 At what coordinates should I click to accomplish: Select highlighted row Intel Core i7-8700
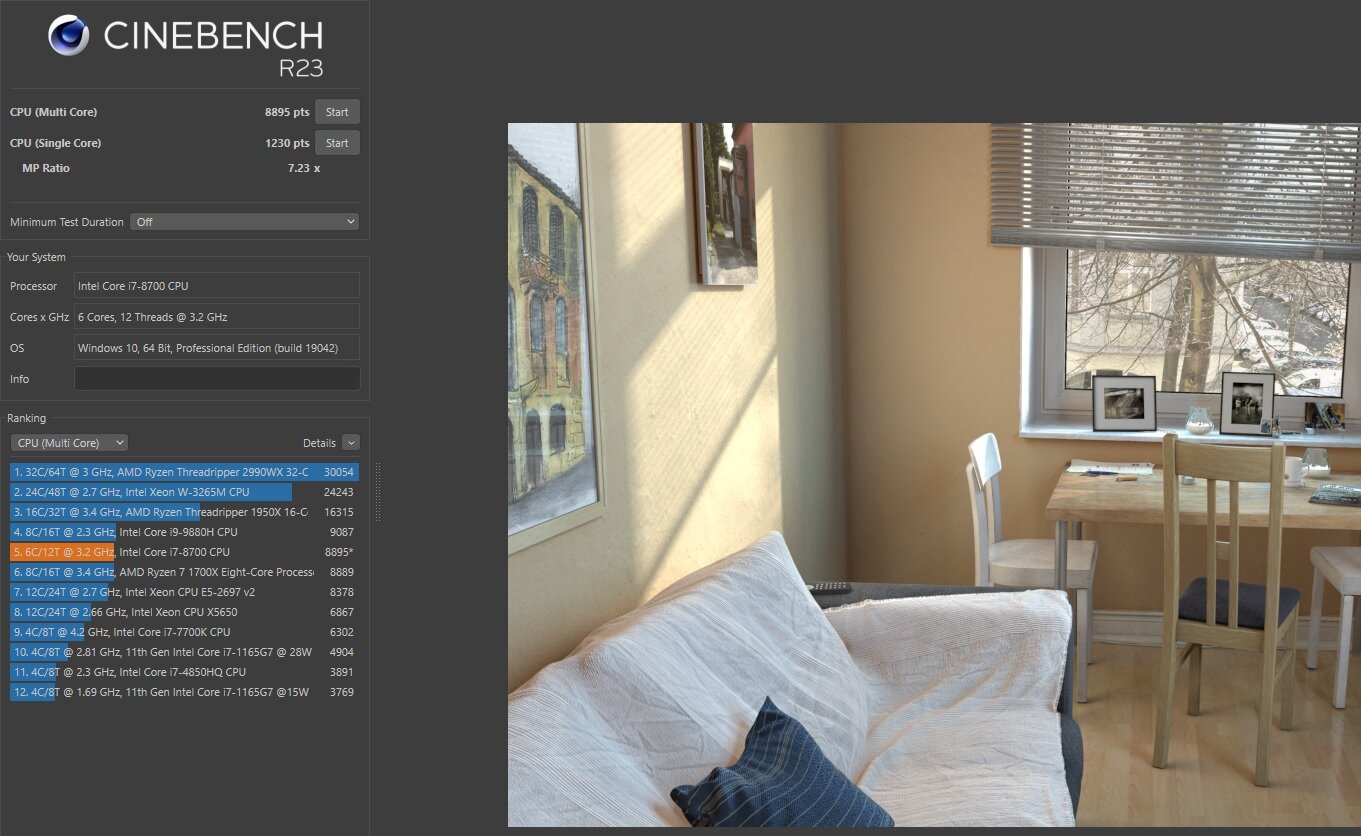coord(184,552)
